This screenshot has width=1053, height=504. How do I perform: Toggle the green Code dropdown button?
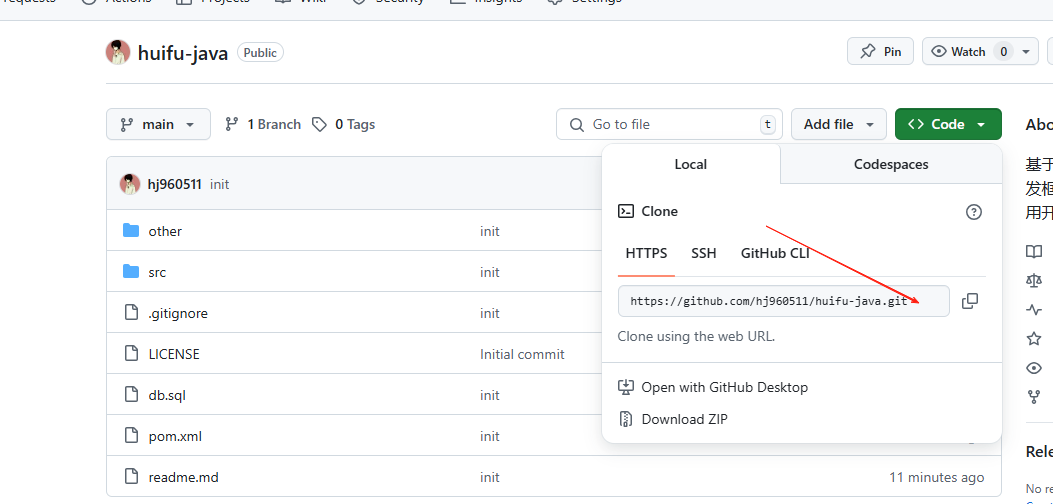pyautogui.click(x=948, y=124)
